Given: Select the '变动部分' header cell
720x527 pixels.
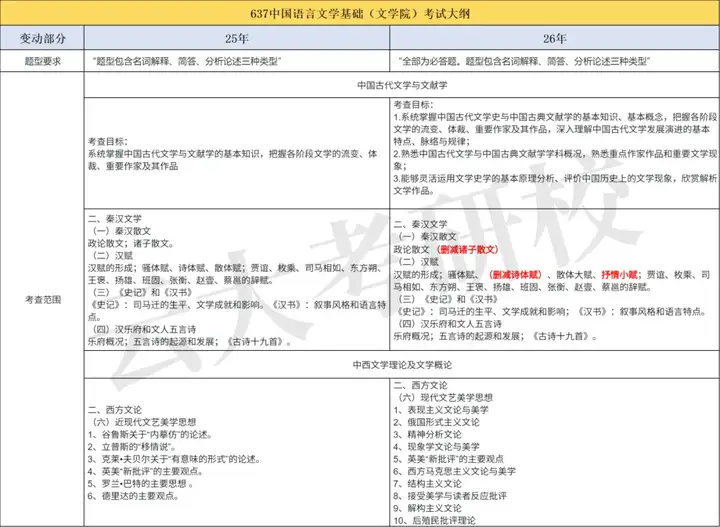Looking at the screenshot, I should coord(42,39).
